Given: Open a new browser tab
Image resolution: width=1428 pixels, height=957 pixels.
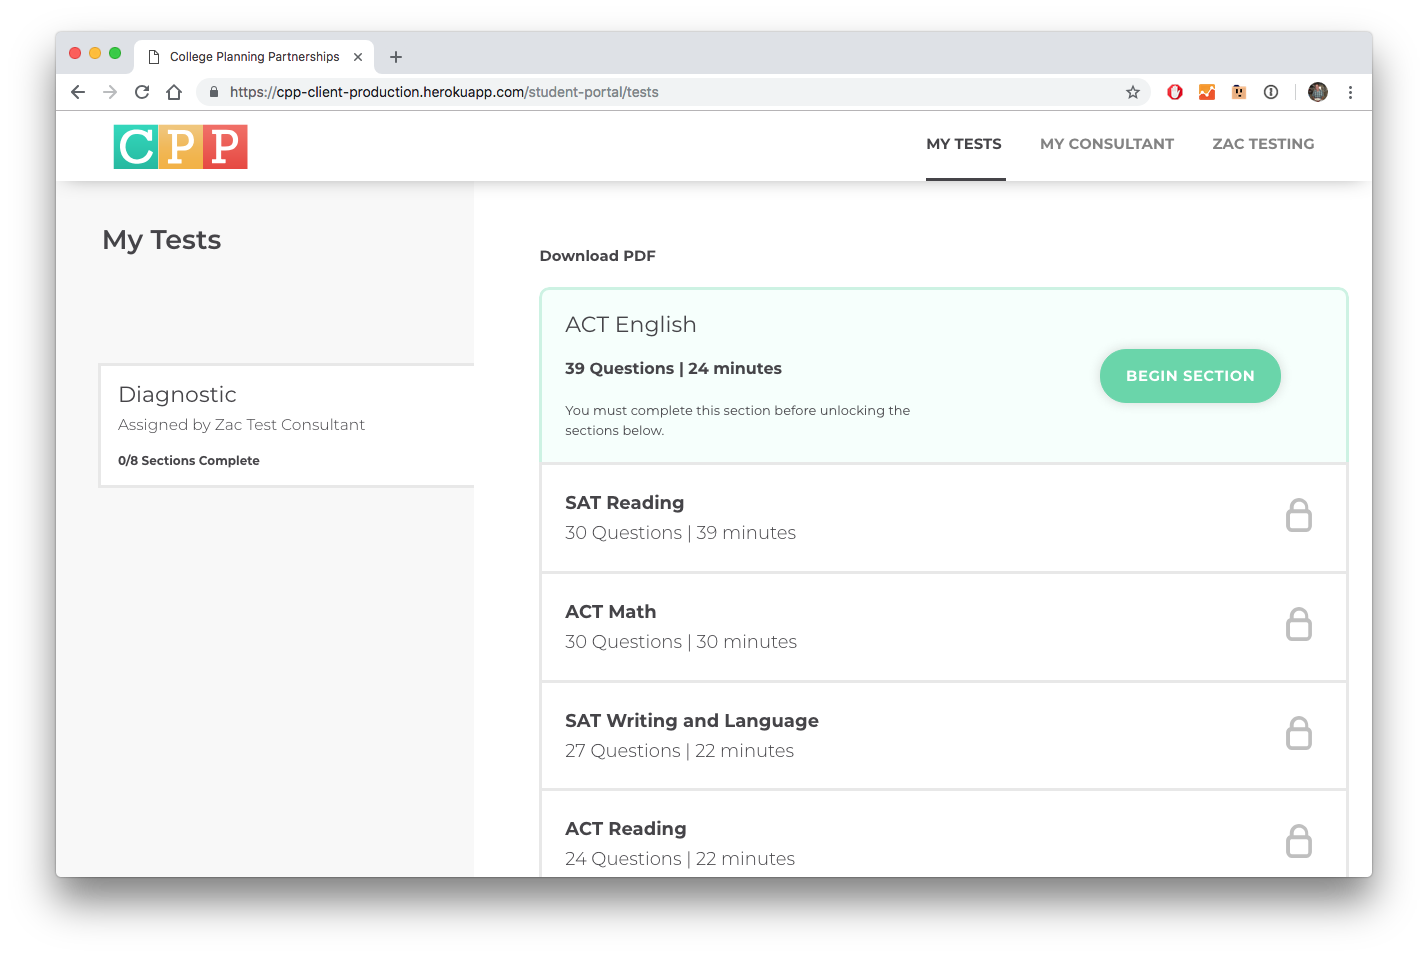Looking at the screenshot, I should [396, 57].
